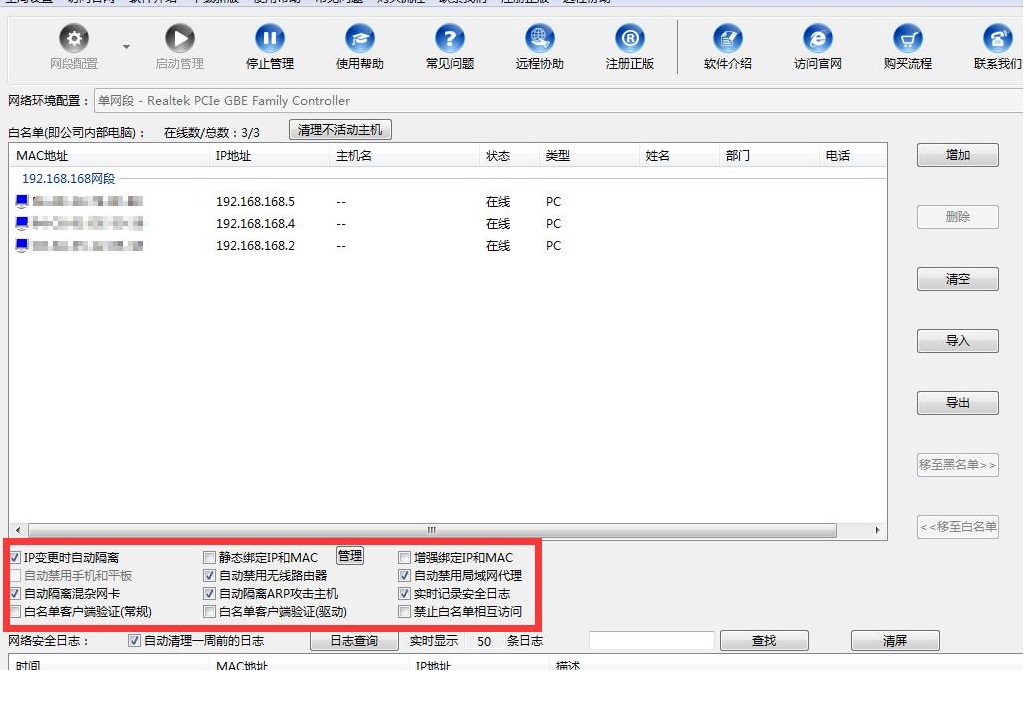Enable 白名单客户端验证(常规) checkbox
Viewport: 1025px width, 704px height.
tap(15, 612)
